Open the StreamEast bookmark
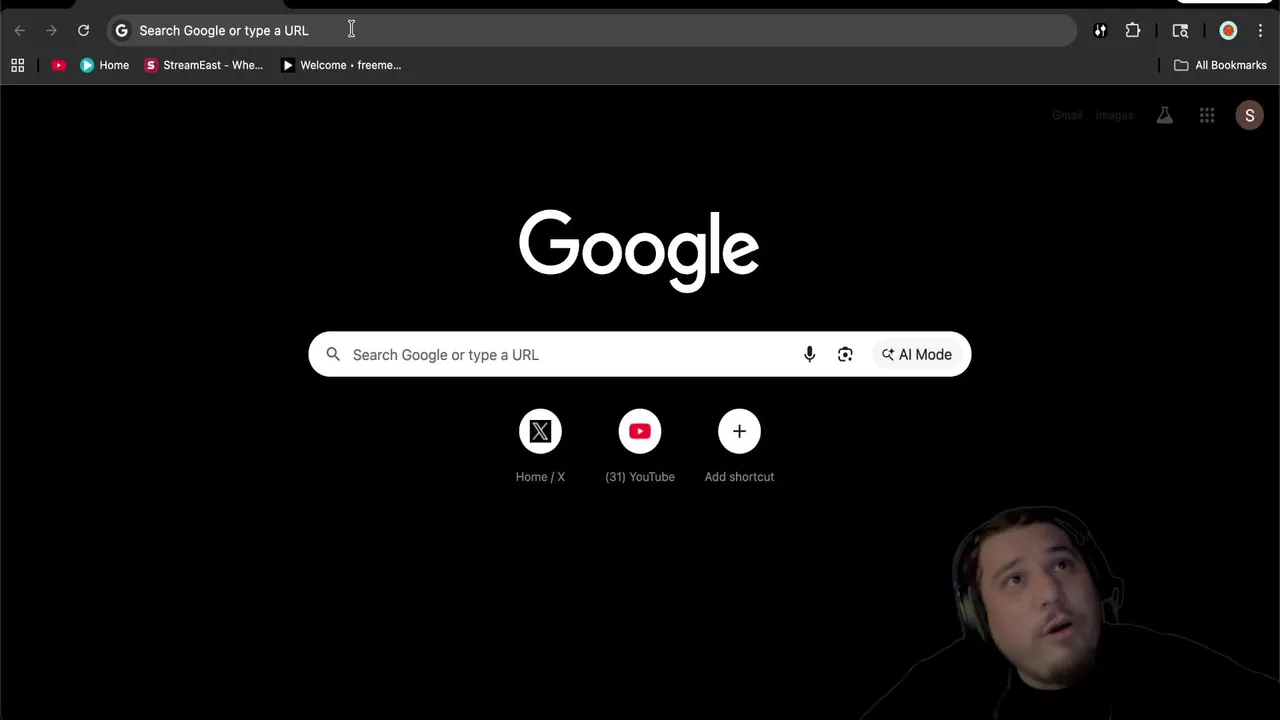This screenshot has height=720, width=1280. point(204,65)
